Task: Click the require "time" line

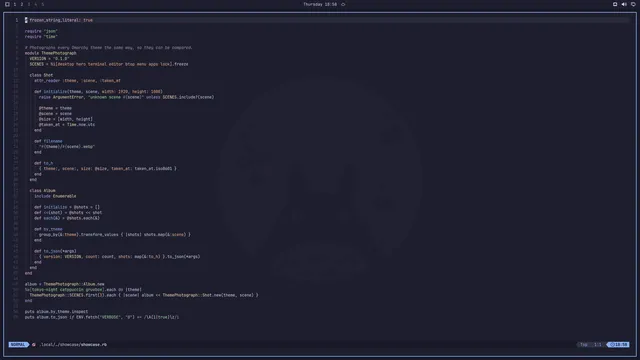Action: click(41, 36)
